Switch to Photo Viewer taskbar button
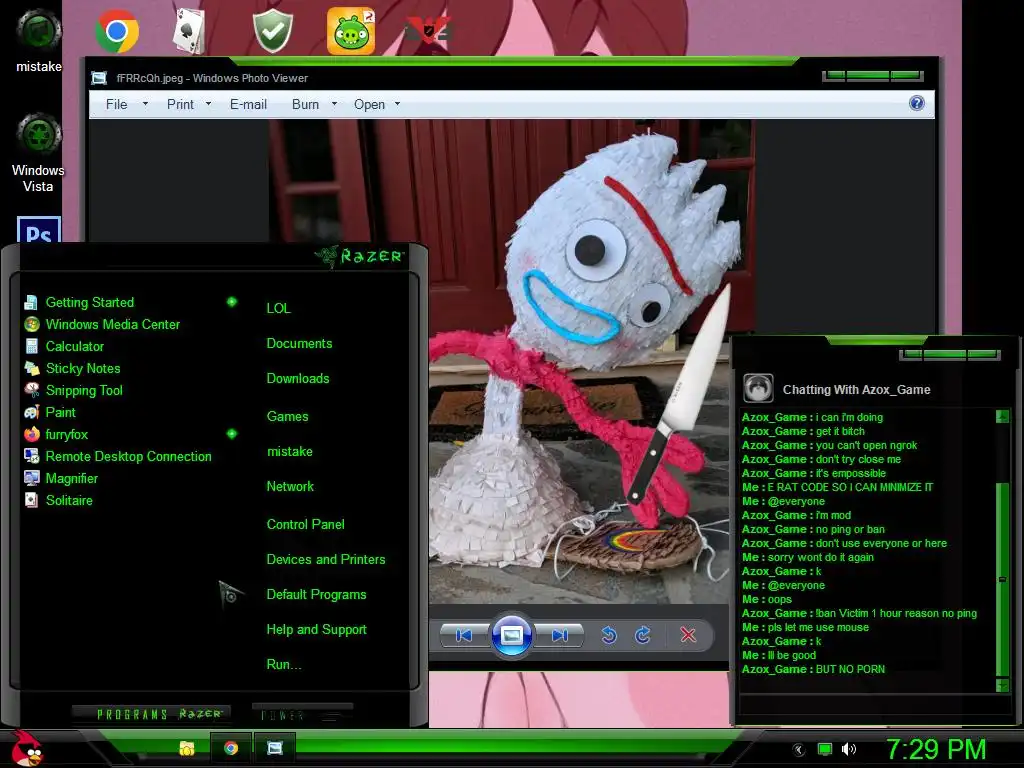Image resolution: width=1024 pixels, height=768 pixels. 275,748
